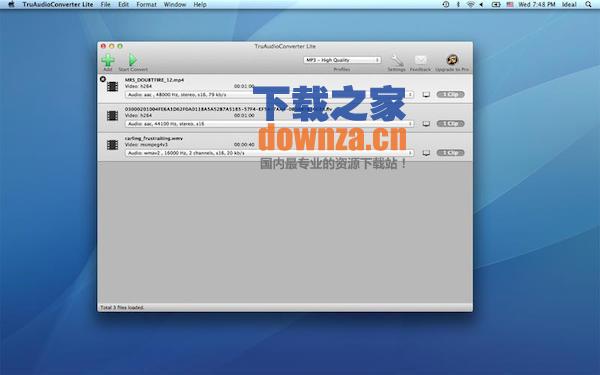
Task: Click the 1 Clip button for the .flv file
Action: (x=450, y=124)
